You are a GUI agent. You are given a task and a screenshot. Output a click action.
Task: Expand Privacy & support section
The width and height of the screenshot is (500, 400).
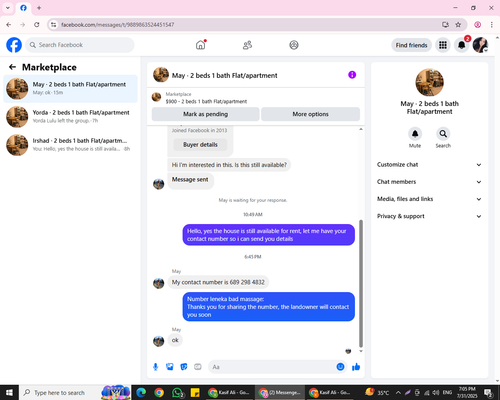pos(429,216)
